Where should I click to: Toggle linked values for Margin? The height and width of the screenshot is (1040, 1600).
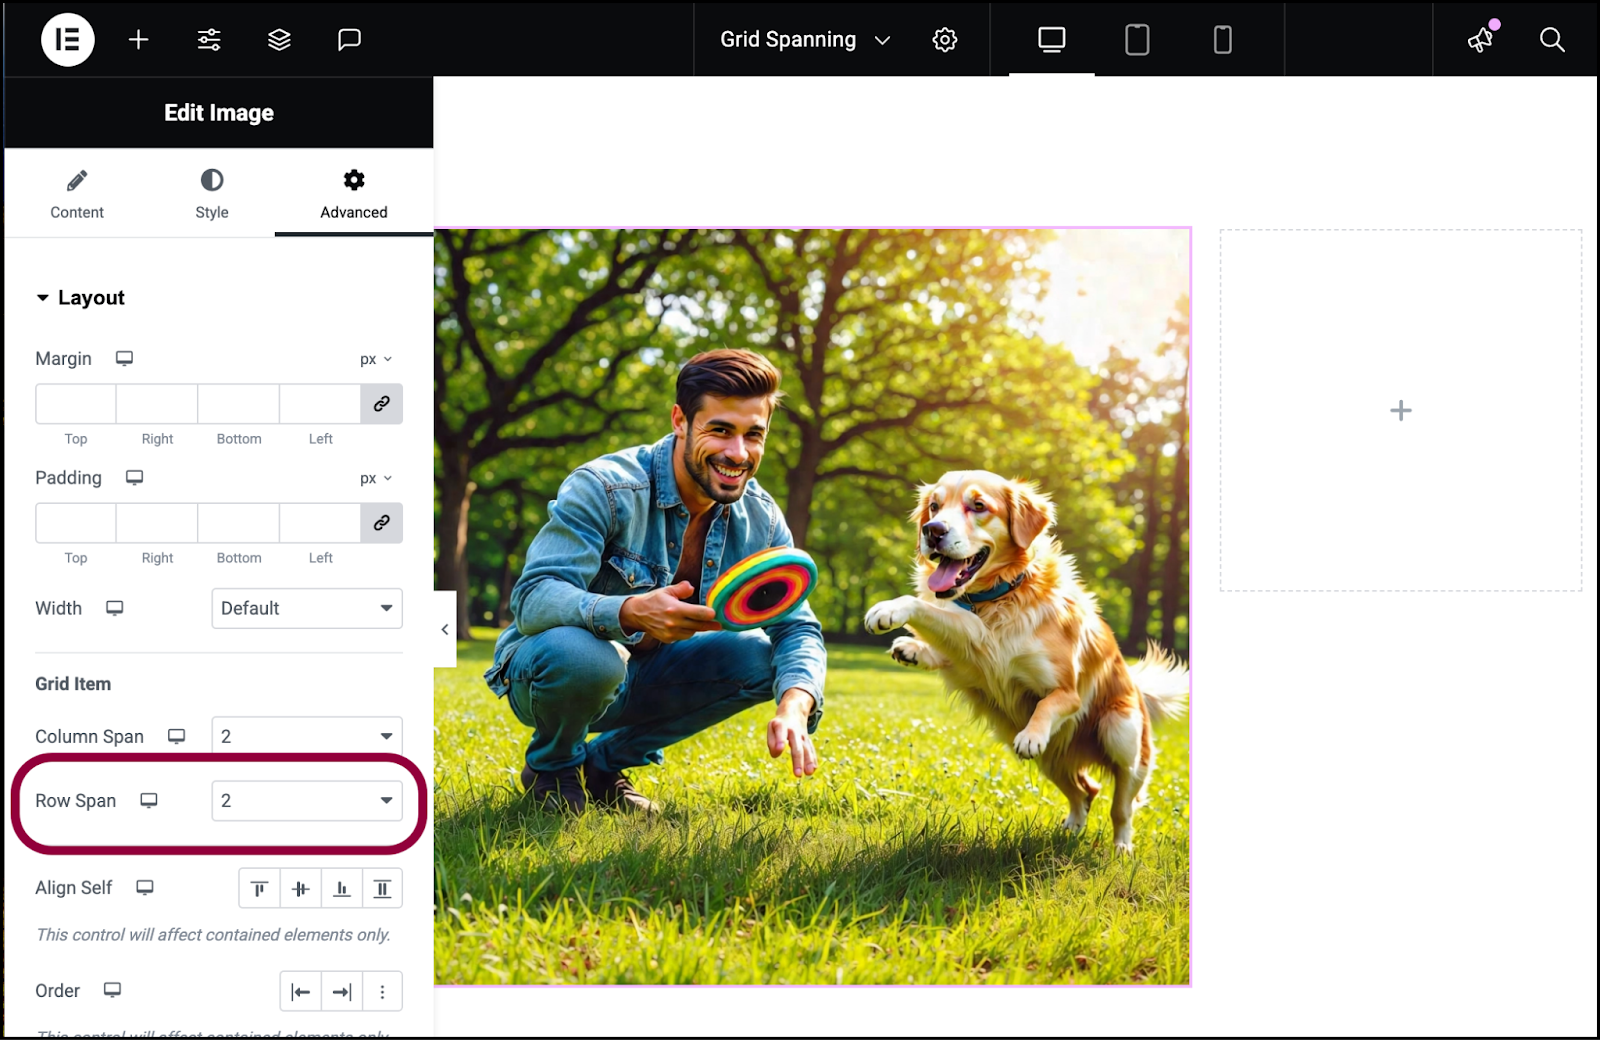pos(382,404)
